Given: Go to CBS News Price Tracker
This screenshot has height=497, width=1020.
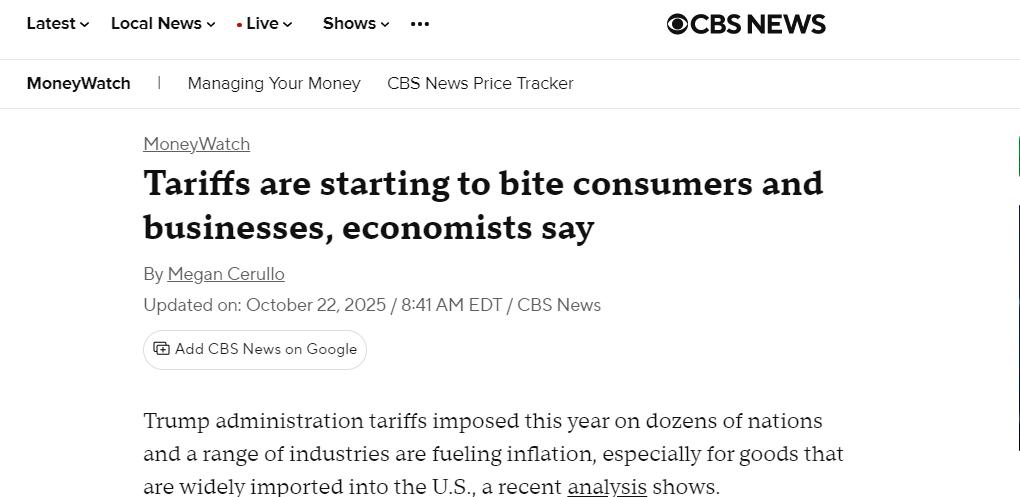Looking at the screenshot, I should (480, 84).
